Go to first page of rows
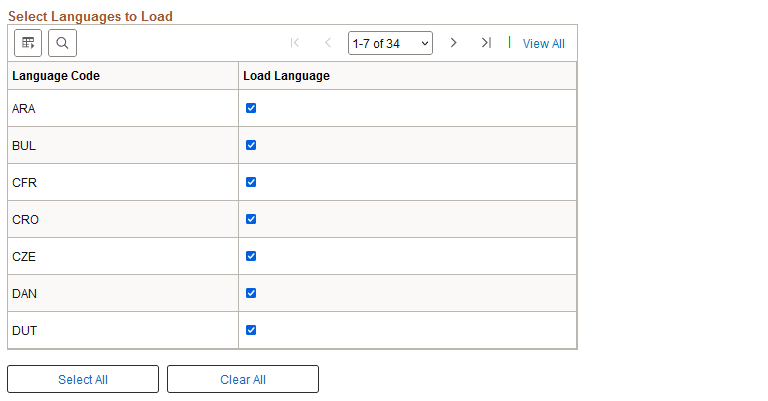Screen dimensions: 768x401 pyautogui.click(x=295, y=43)
